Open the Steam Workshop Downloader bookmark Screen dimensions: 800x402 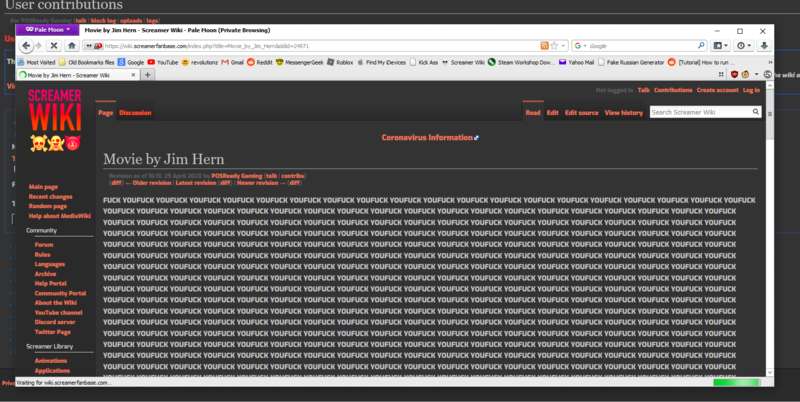coord(521,62)
